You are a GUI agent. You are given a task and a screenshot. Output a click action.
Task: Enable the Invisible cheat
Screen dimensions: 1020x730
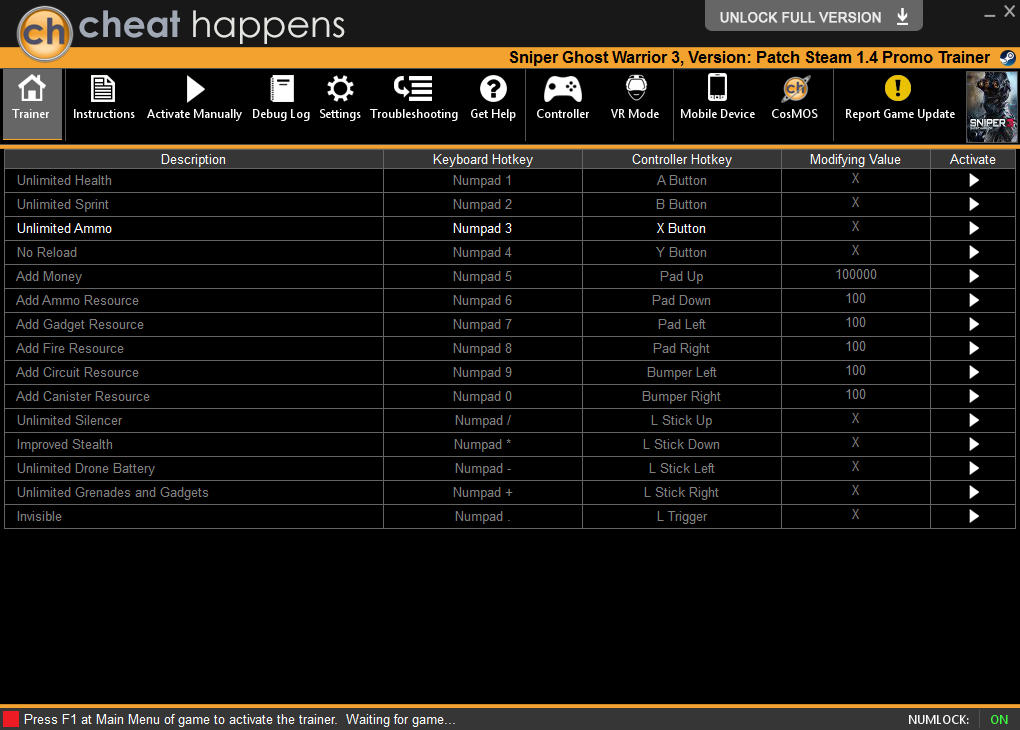973,517
